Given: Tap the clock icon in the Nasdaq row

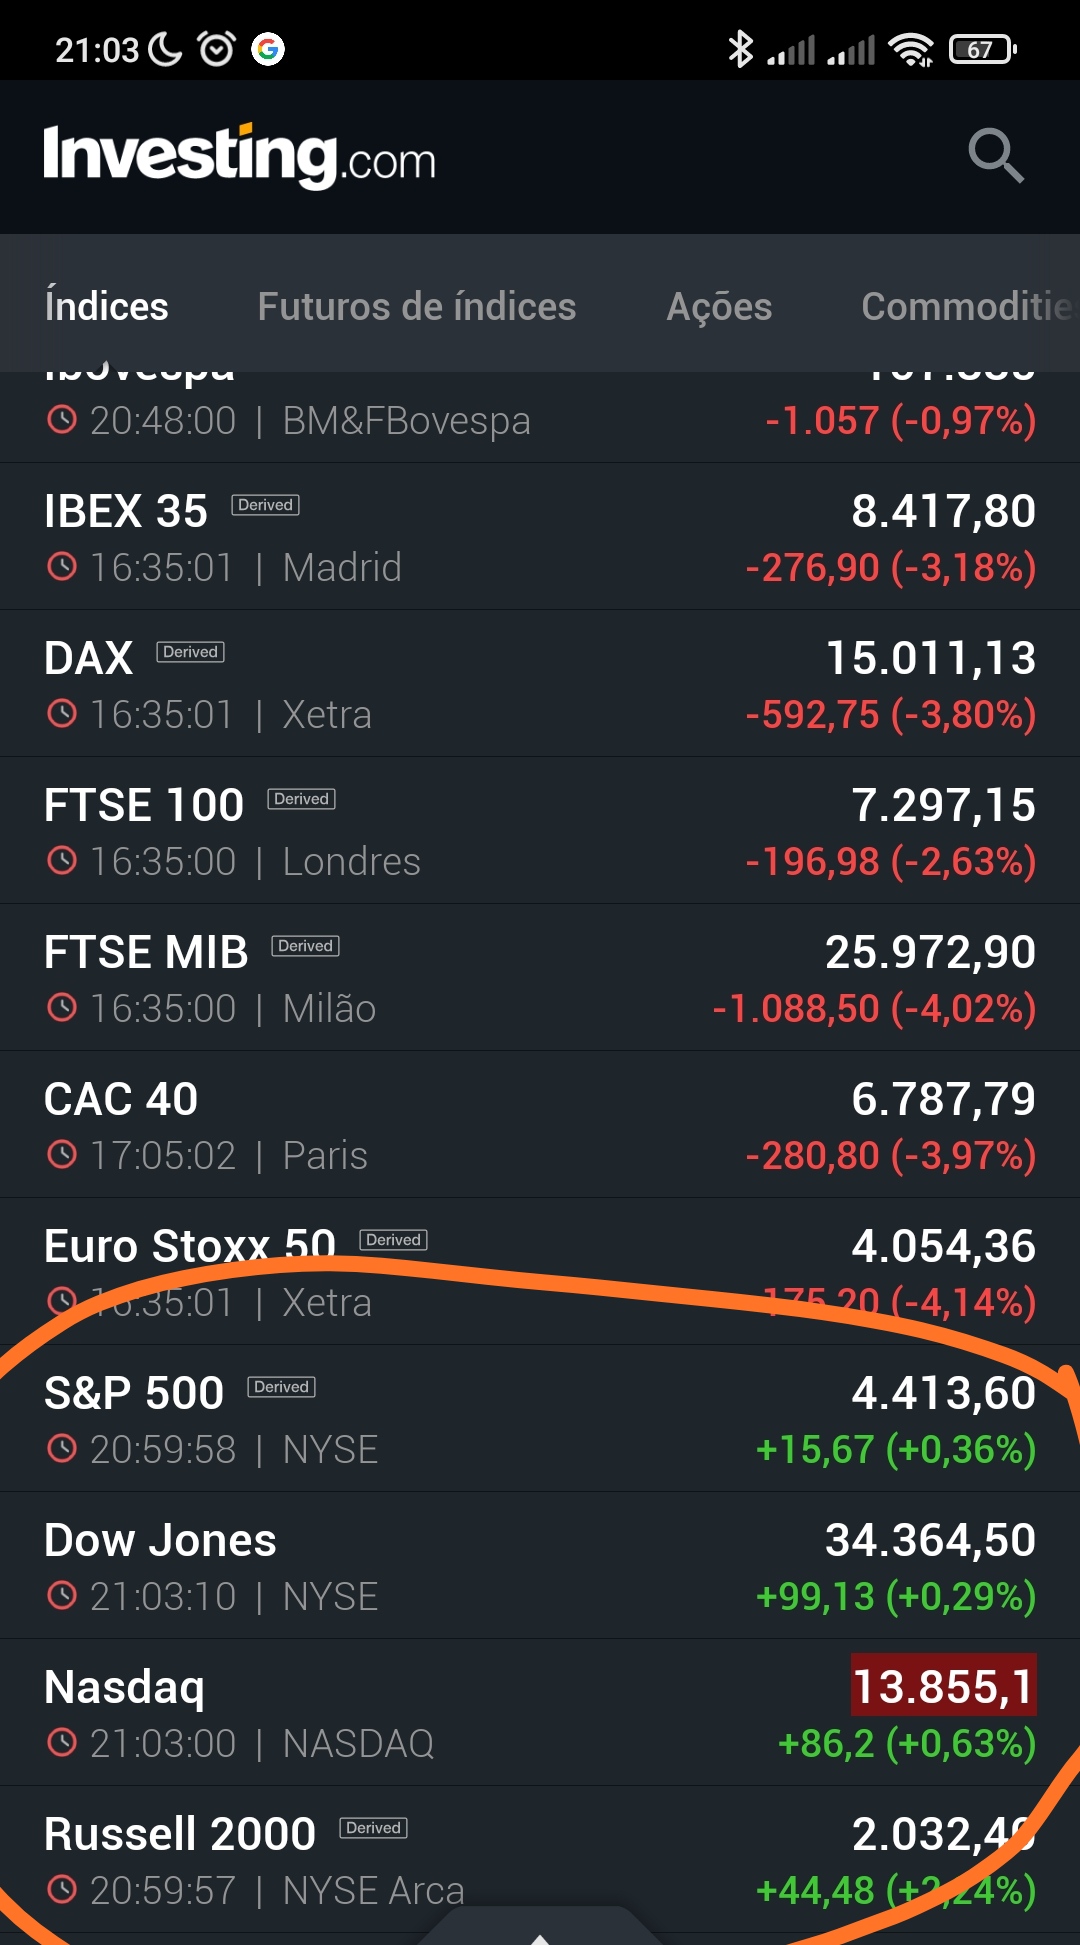Looking at the screenshot, I should (x=62, y=1743).
